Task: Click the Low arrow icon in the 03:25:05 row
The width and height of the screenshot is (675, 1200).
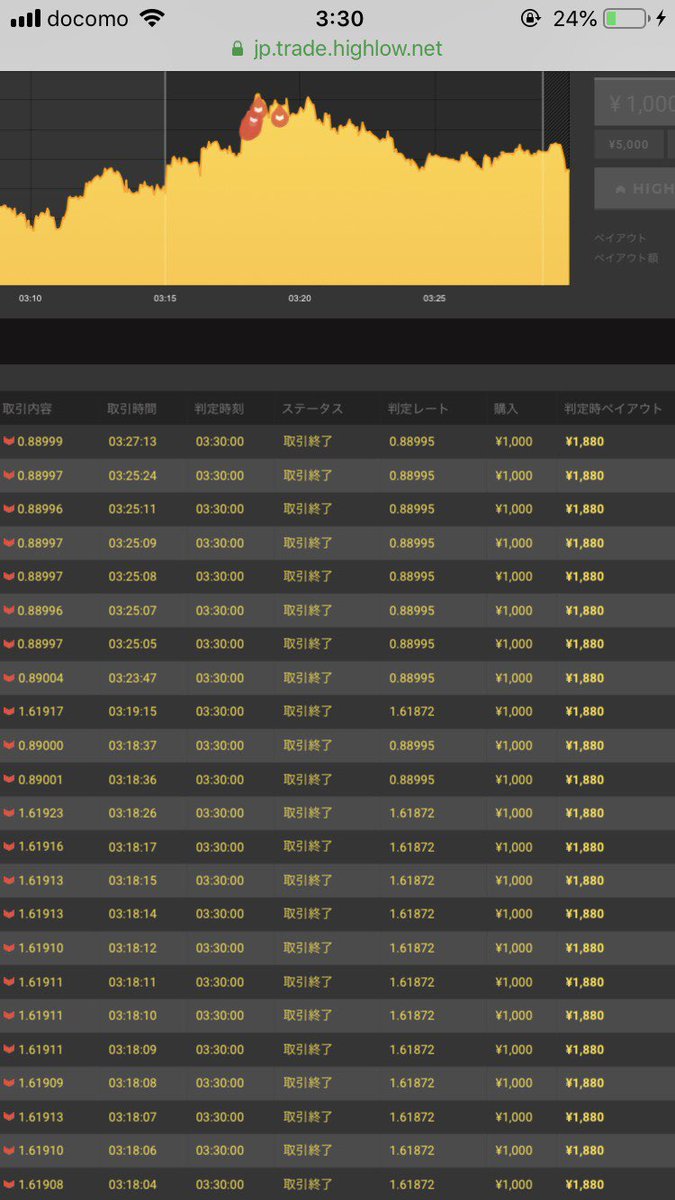Action: pos(9,644)
